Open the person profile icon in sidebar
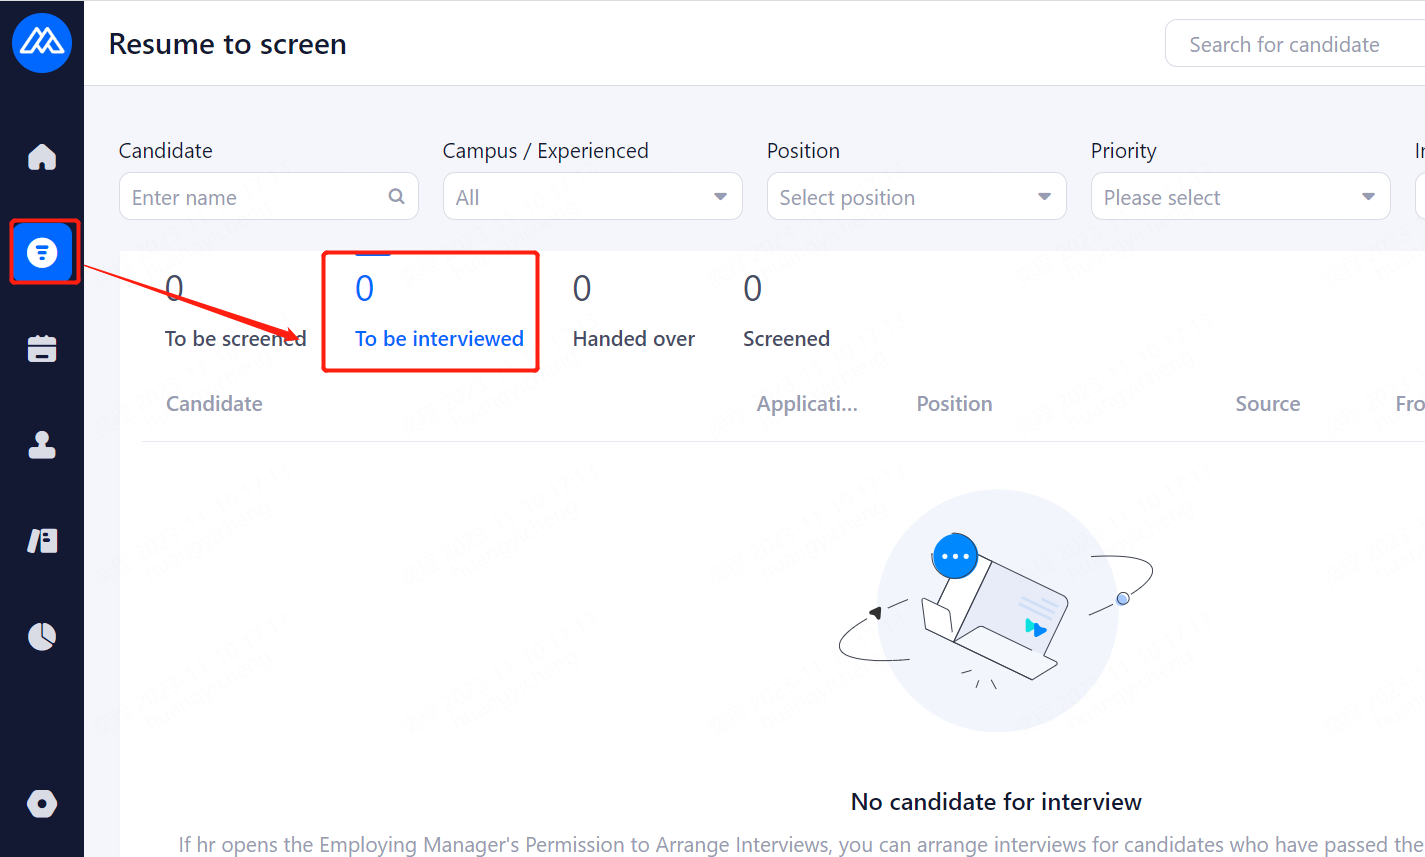The width and height of the screenshot is (1425, 857). click(42, 445)
